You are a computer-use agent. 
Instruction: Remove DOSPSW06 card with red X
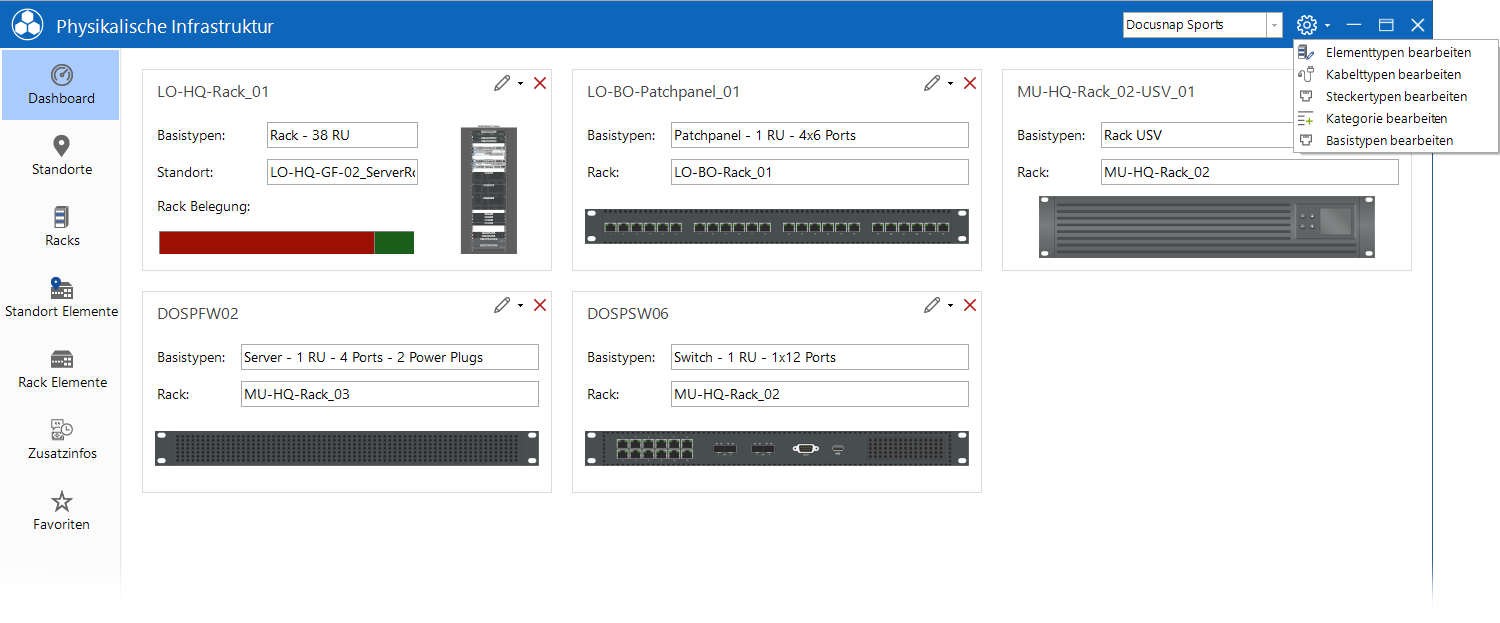970,305
